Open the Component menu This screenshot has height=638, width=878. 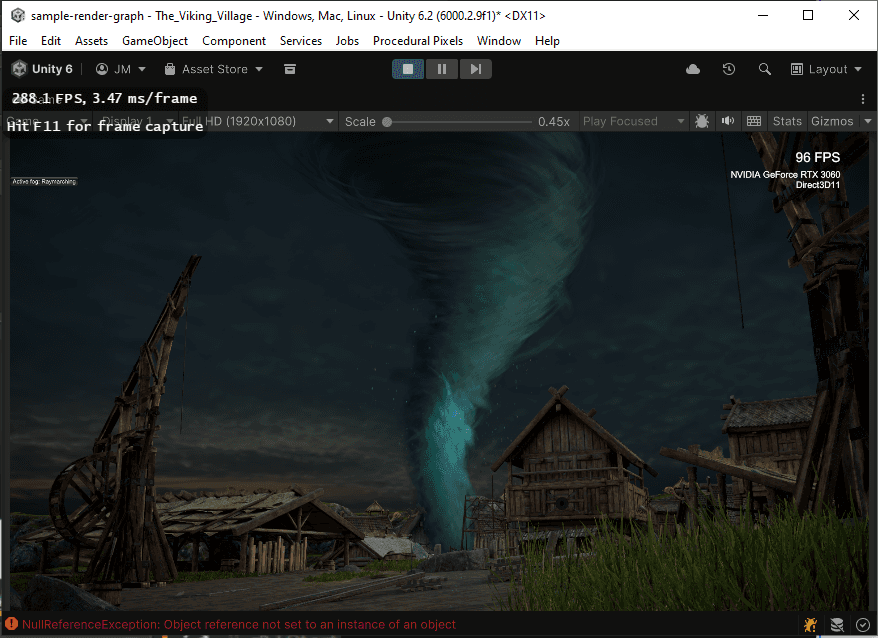coord(234,41)
